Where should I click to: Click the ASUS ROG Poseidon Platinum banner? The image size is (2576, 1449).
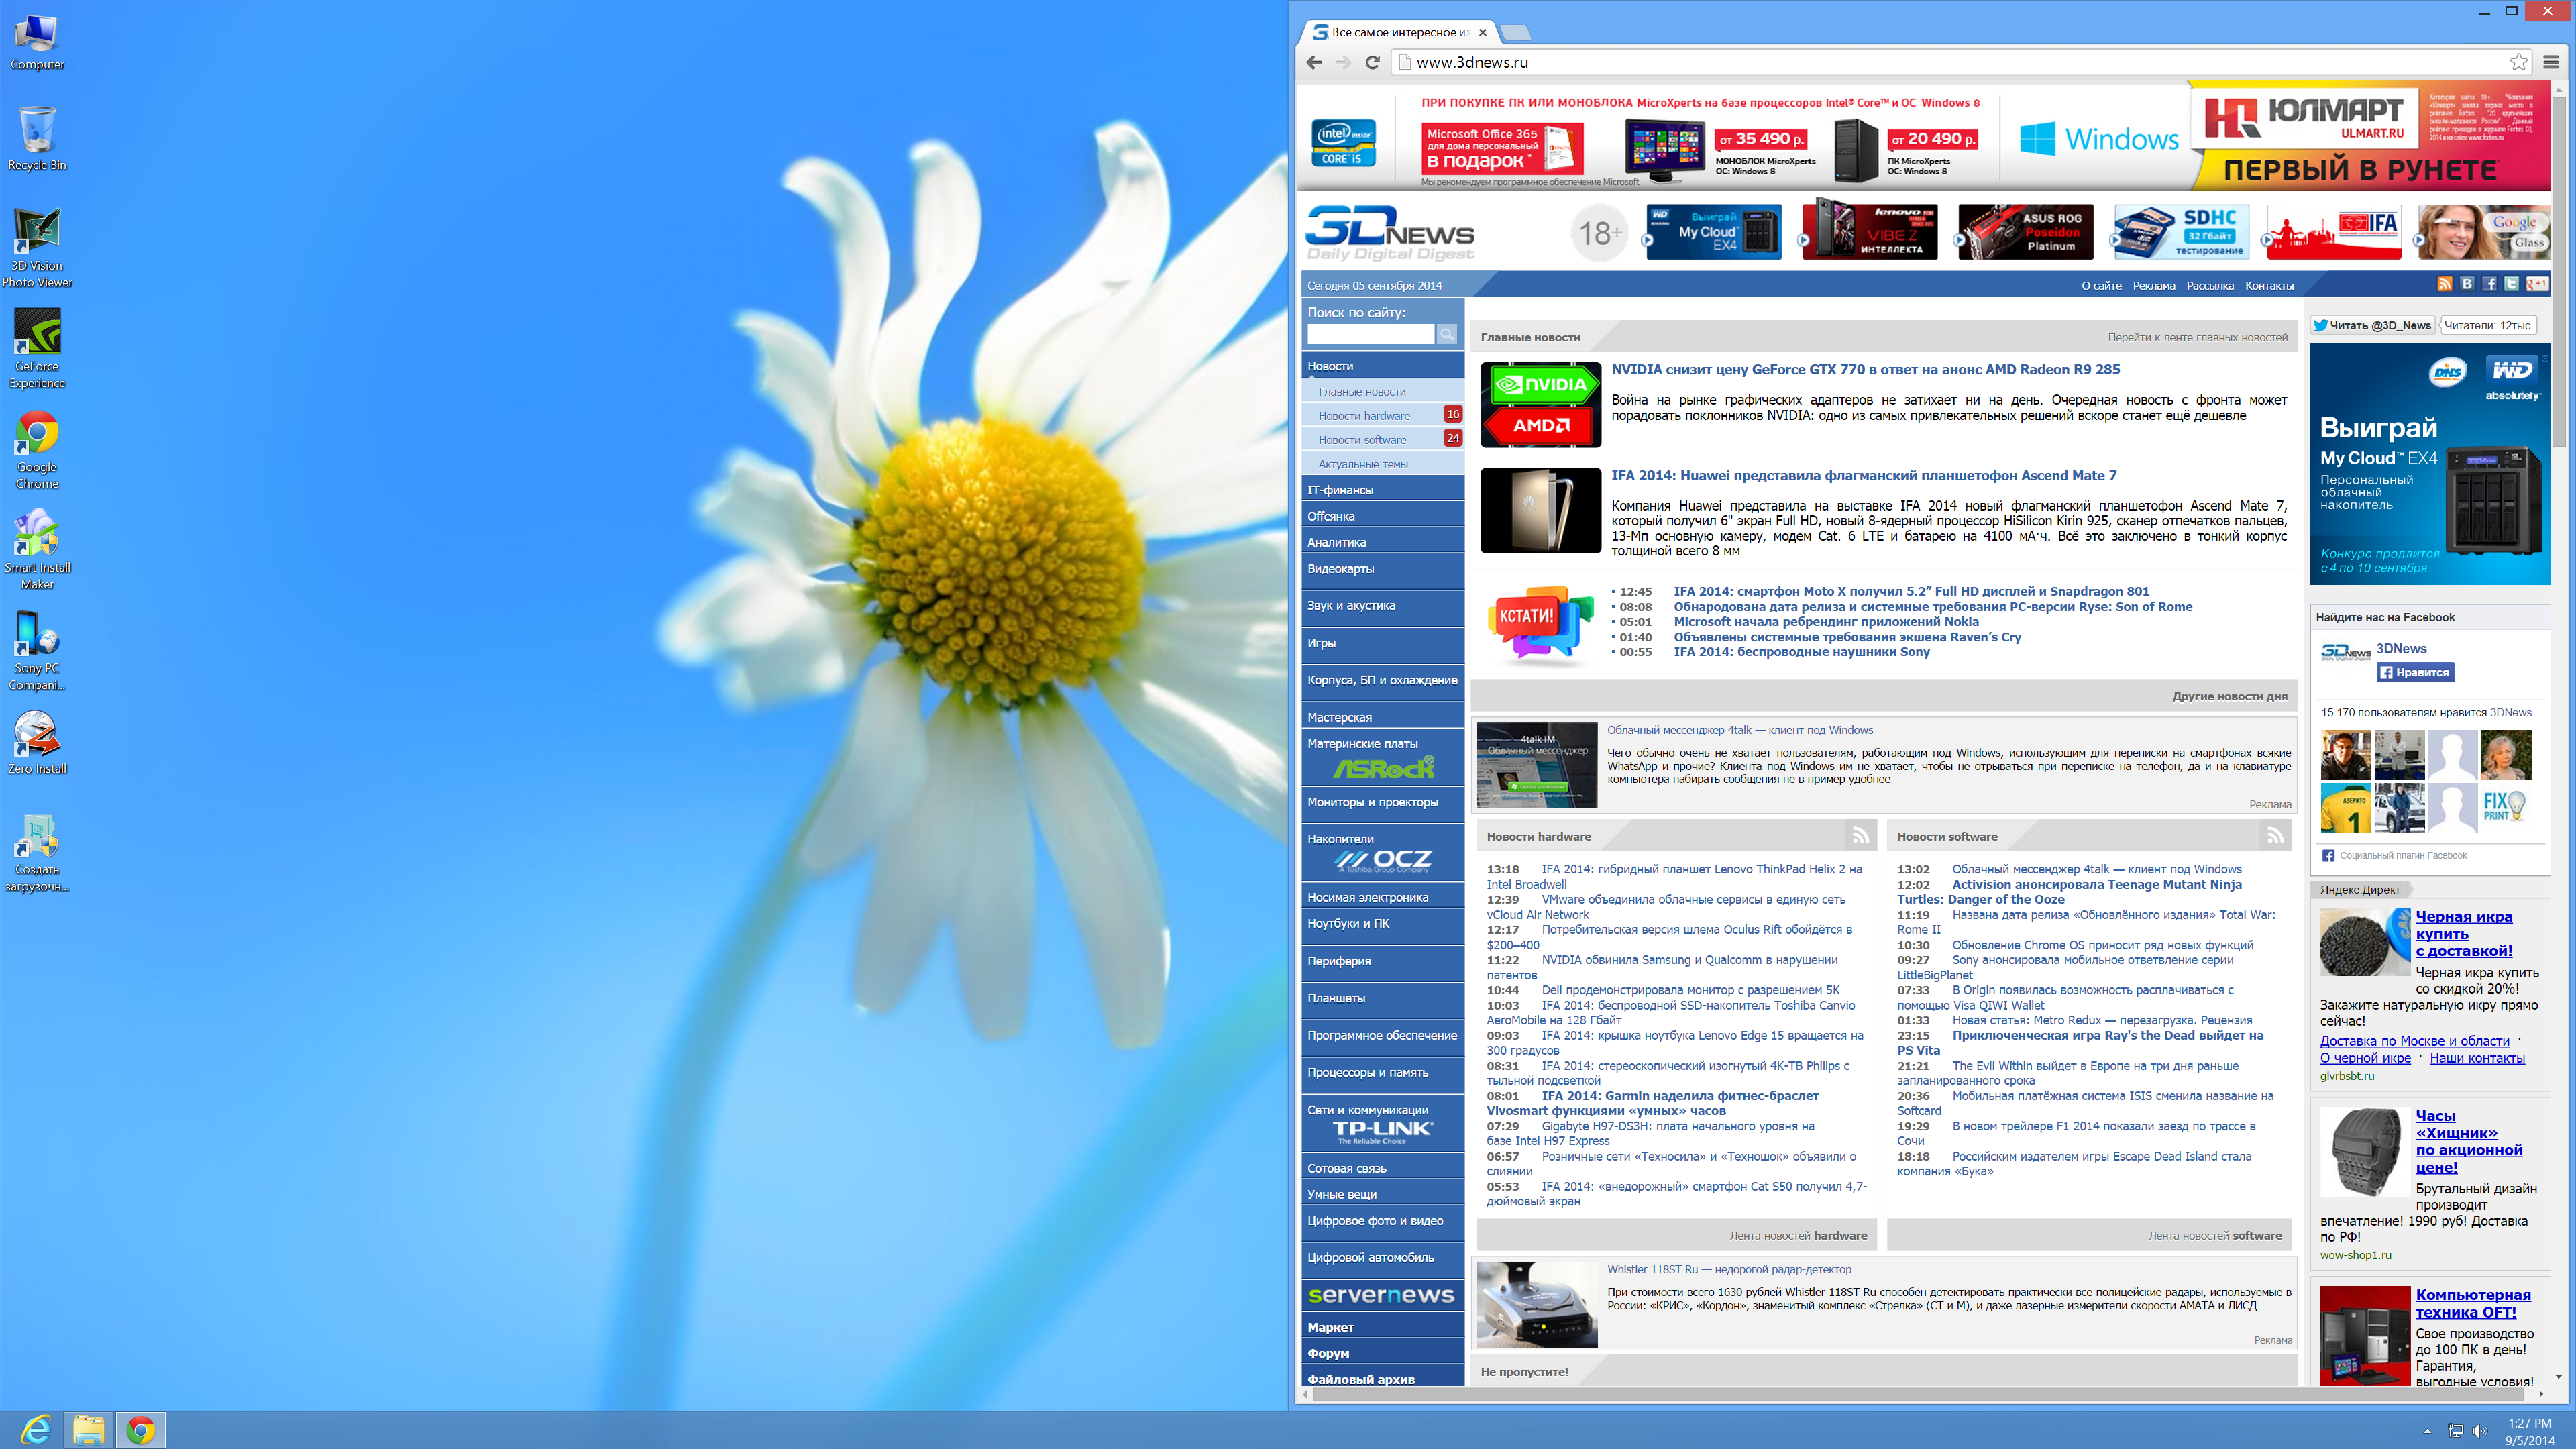pos(2025,232)
